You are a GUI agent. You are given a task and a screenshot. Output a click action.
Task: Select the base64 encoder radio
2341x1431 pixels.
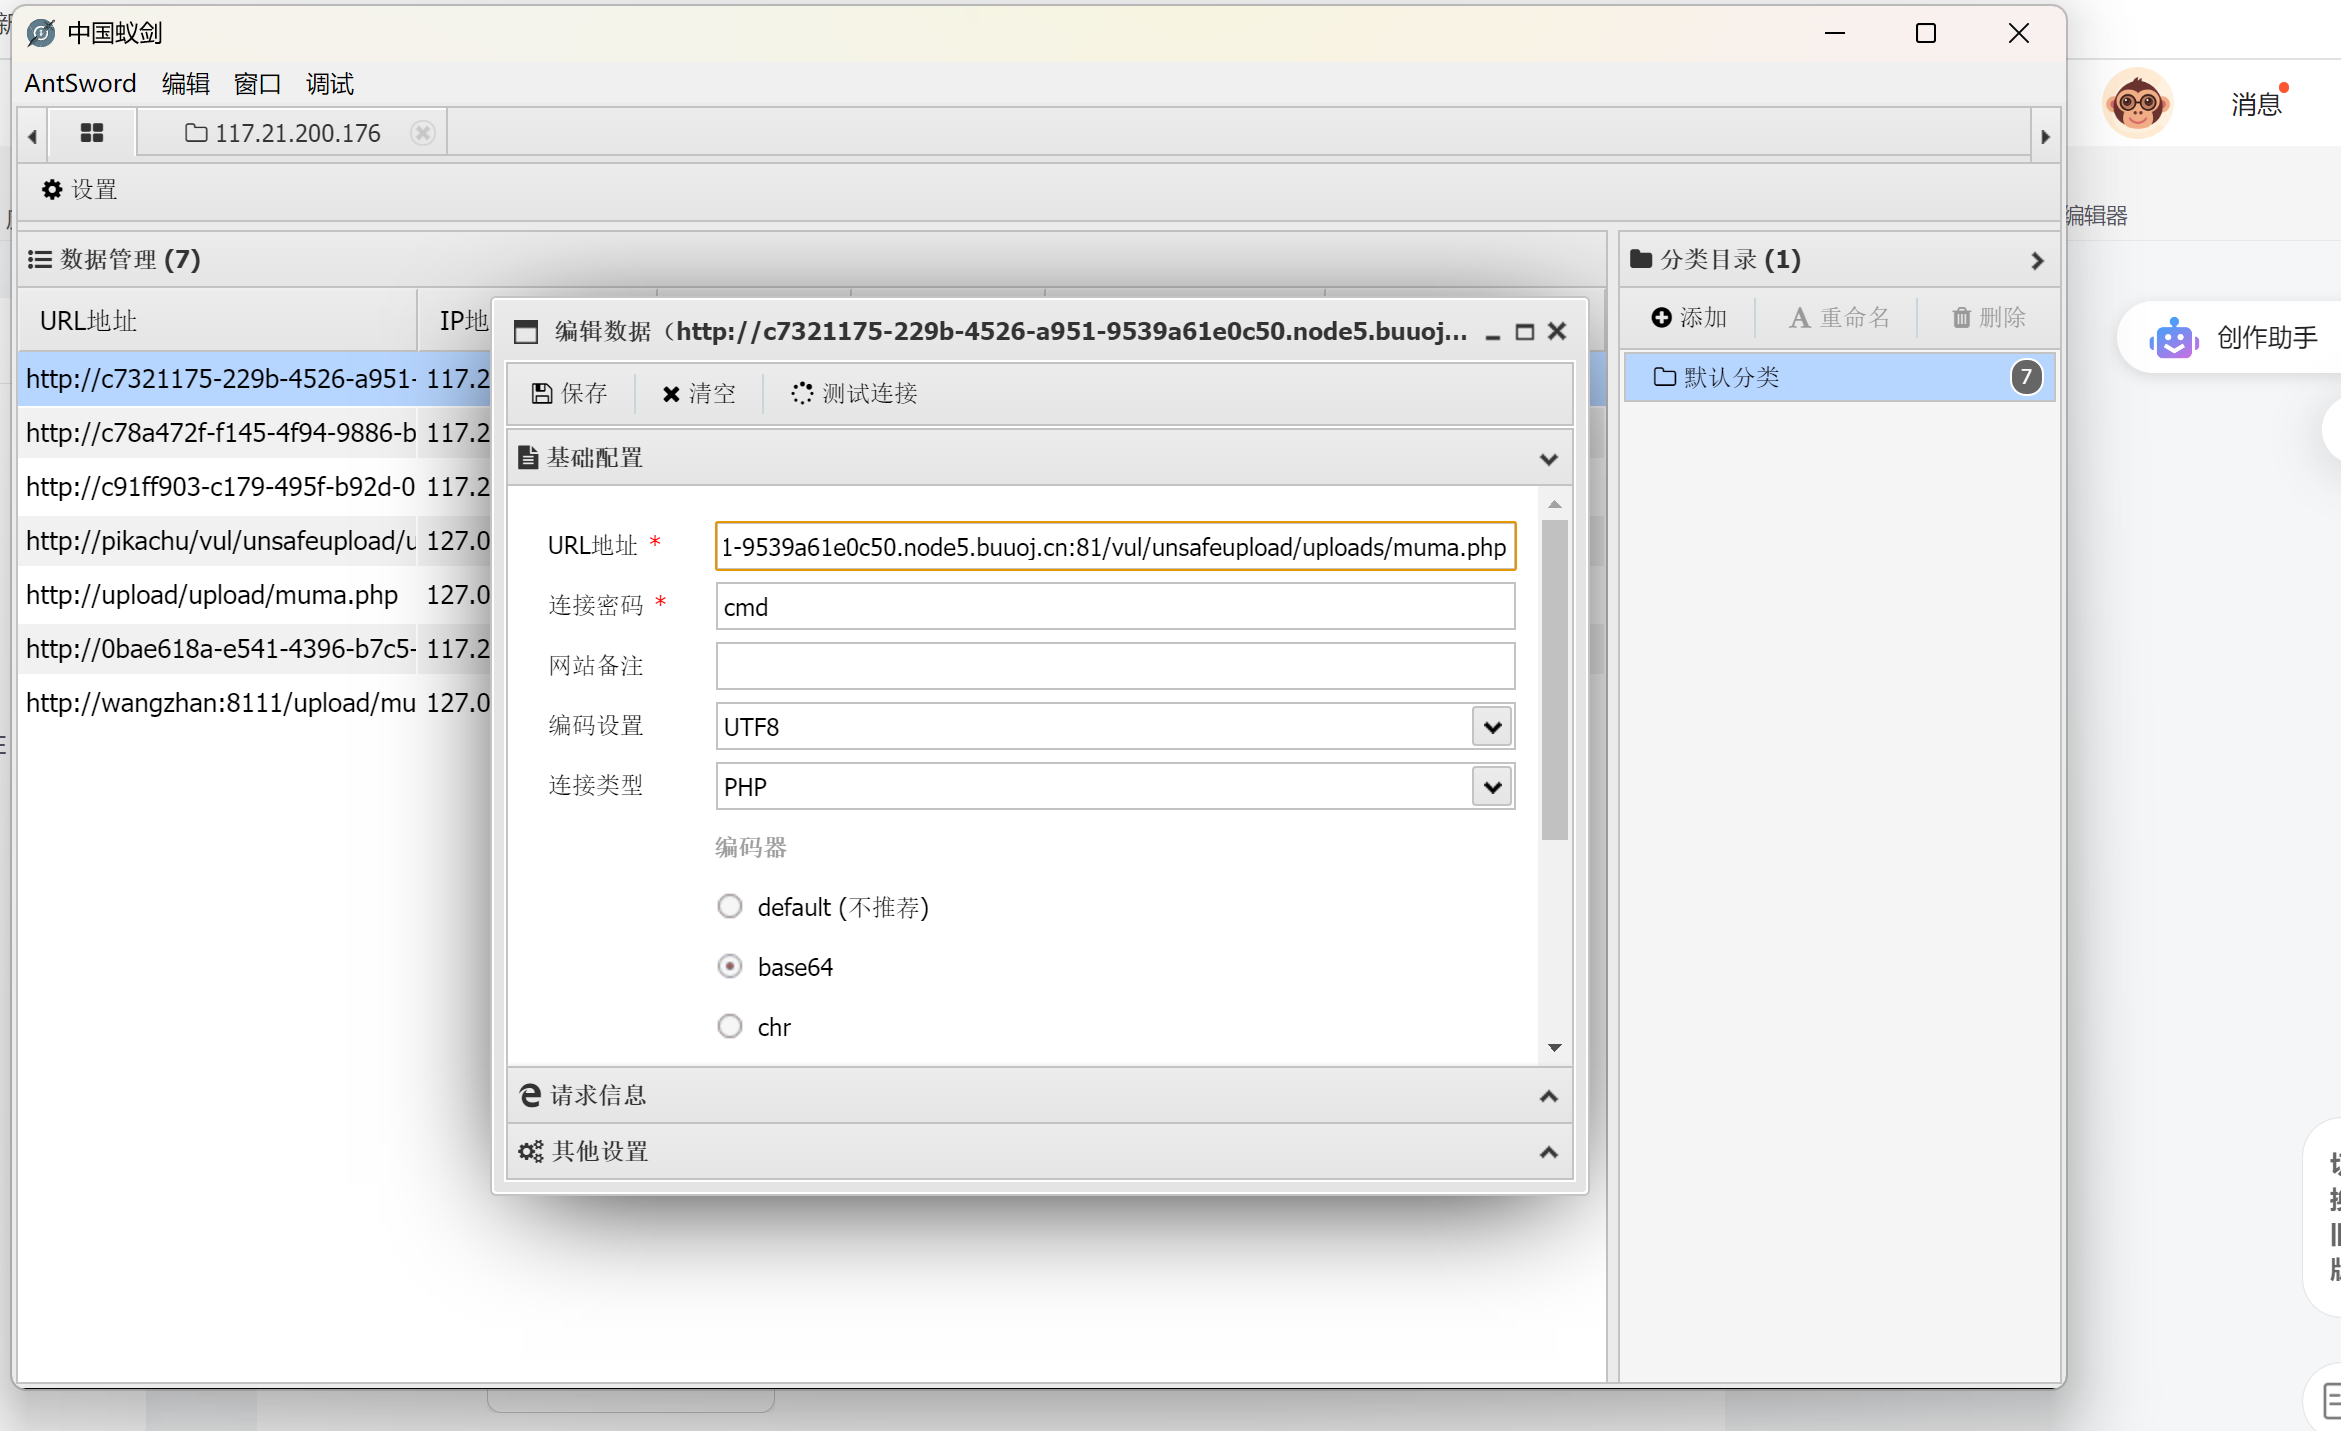coord(730,966)
